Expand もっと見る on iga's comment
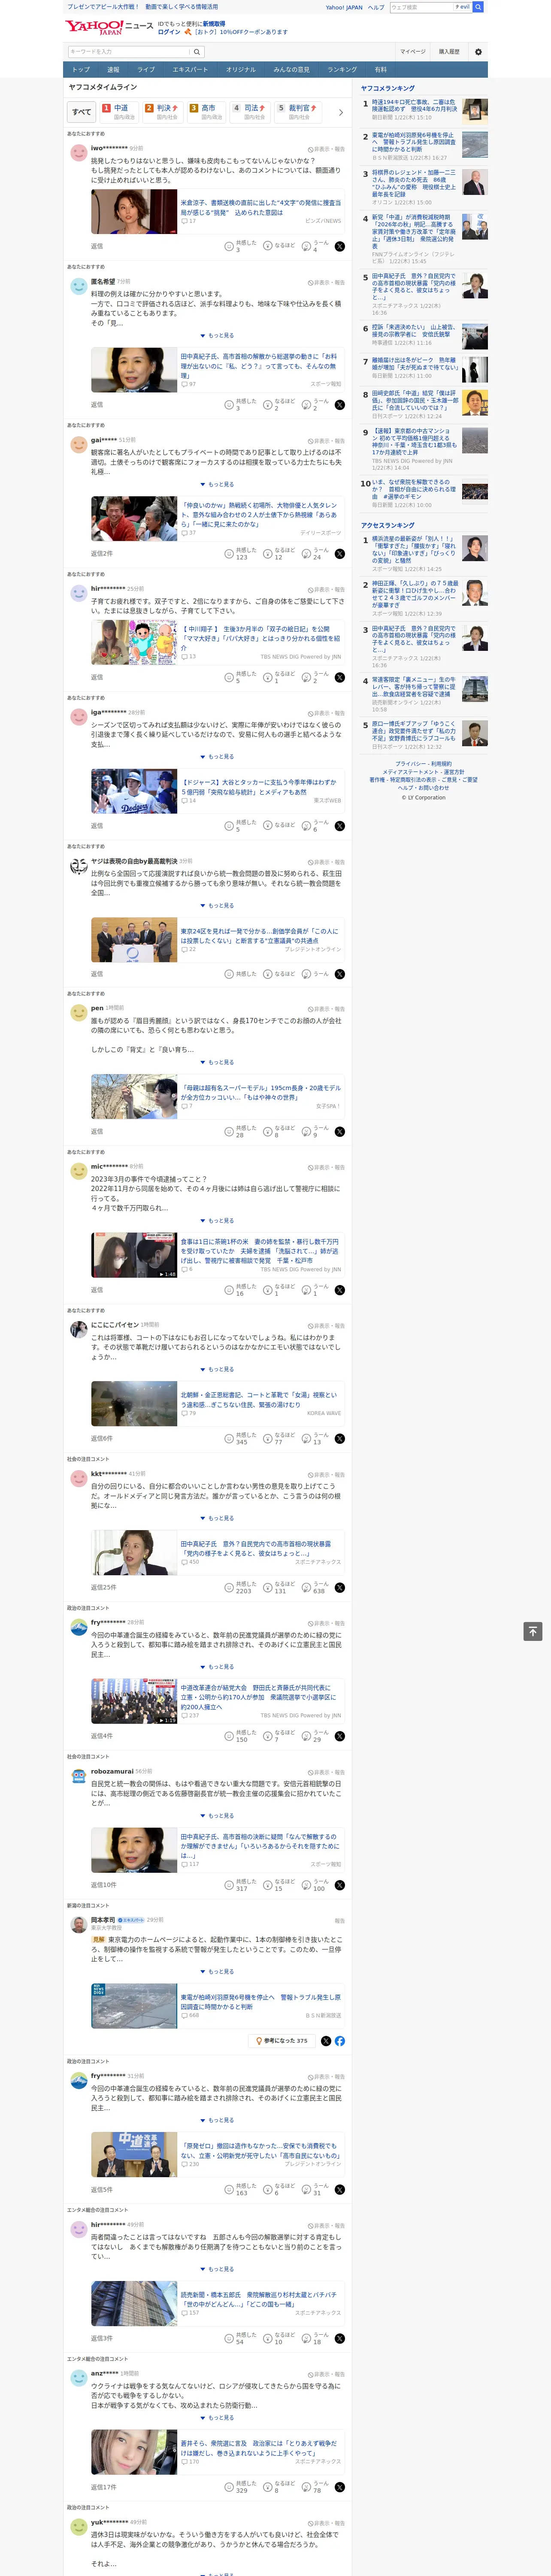This screenshot has width=551, height=2576. point(217,757)
